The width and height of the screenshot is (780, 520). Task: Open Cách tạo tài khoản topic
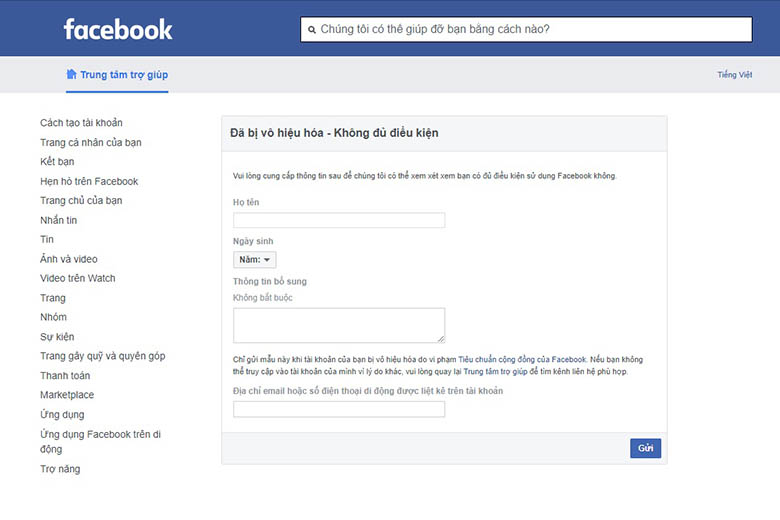tap(81, 122)
